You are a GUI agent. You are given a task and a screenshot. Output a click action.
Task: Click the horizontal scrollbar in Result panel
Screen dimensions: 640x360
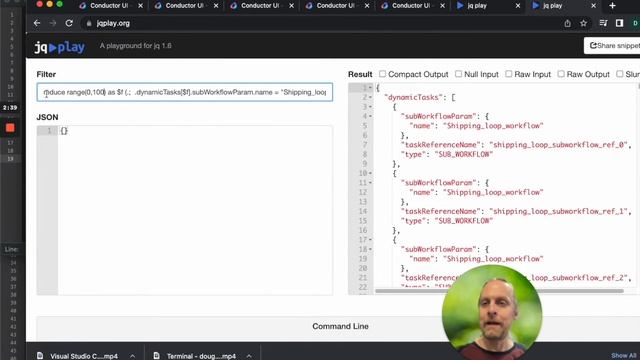[x=499, y=291]
